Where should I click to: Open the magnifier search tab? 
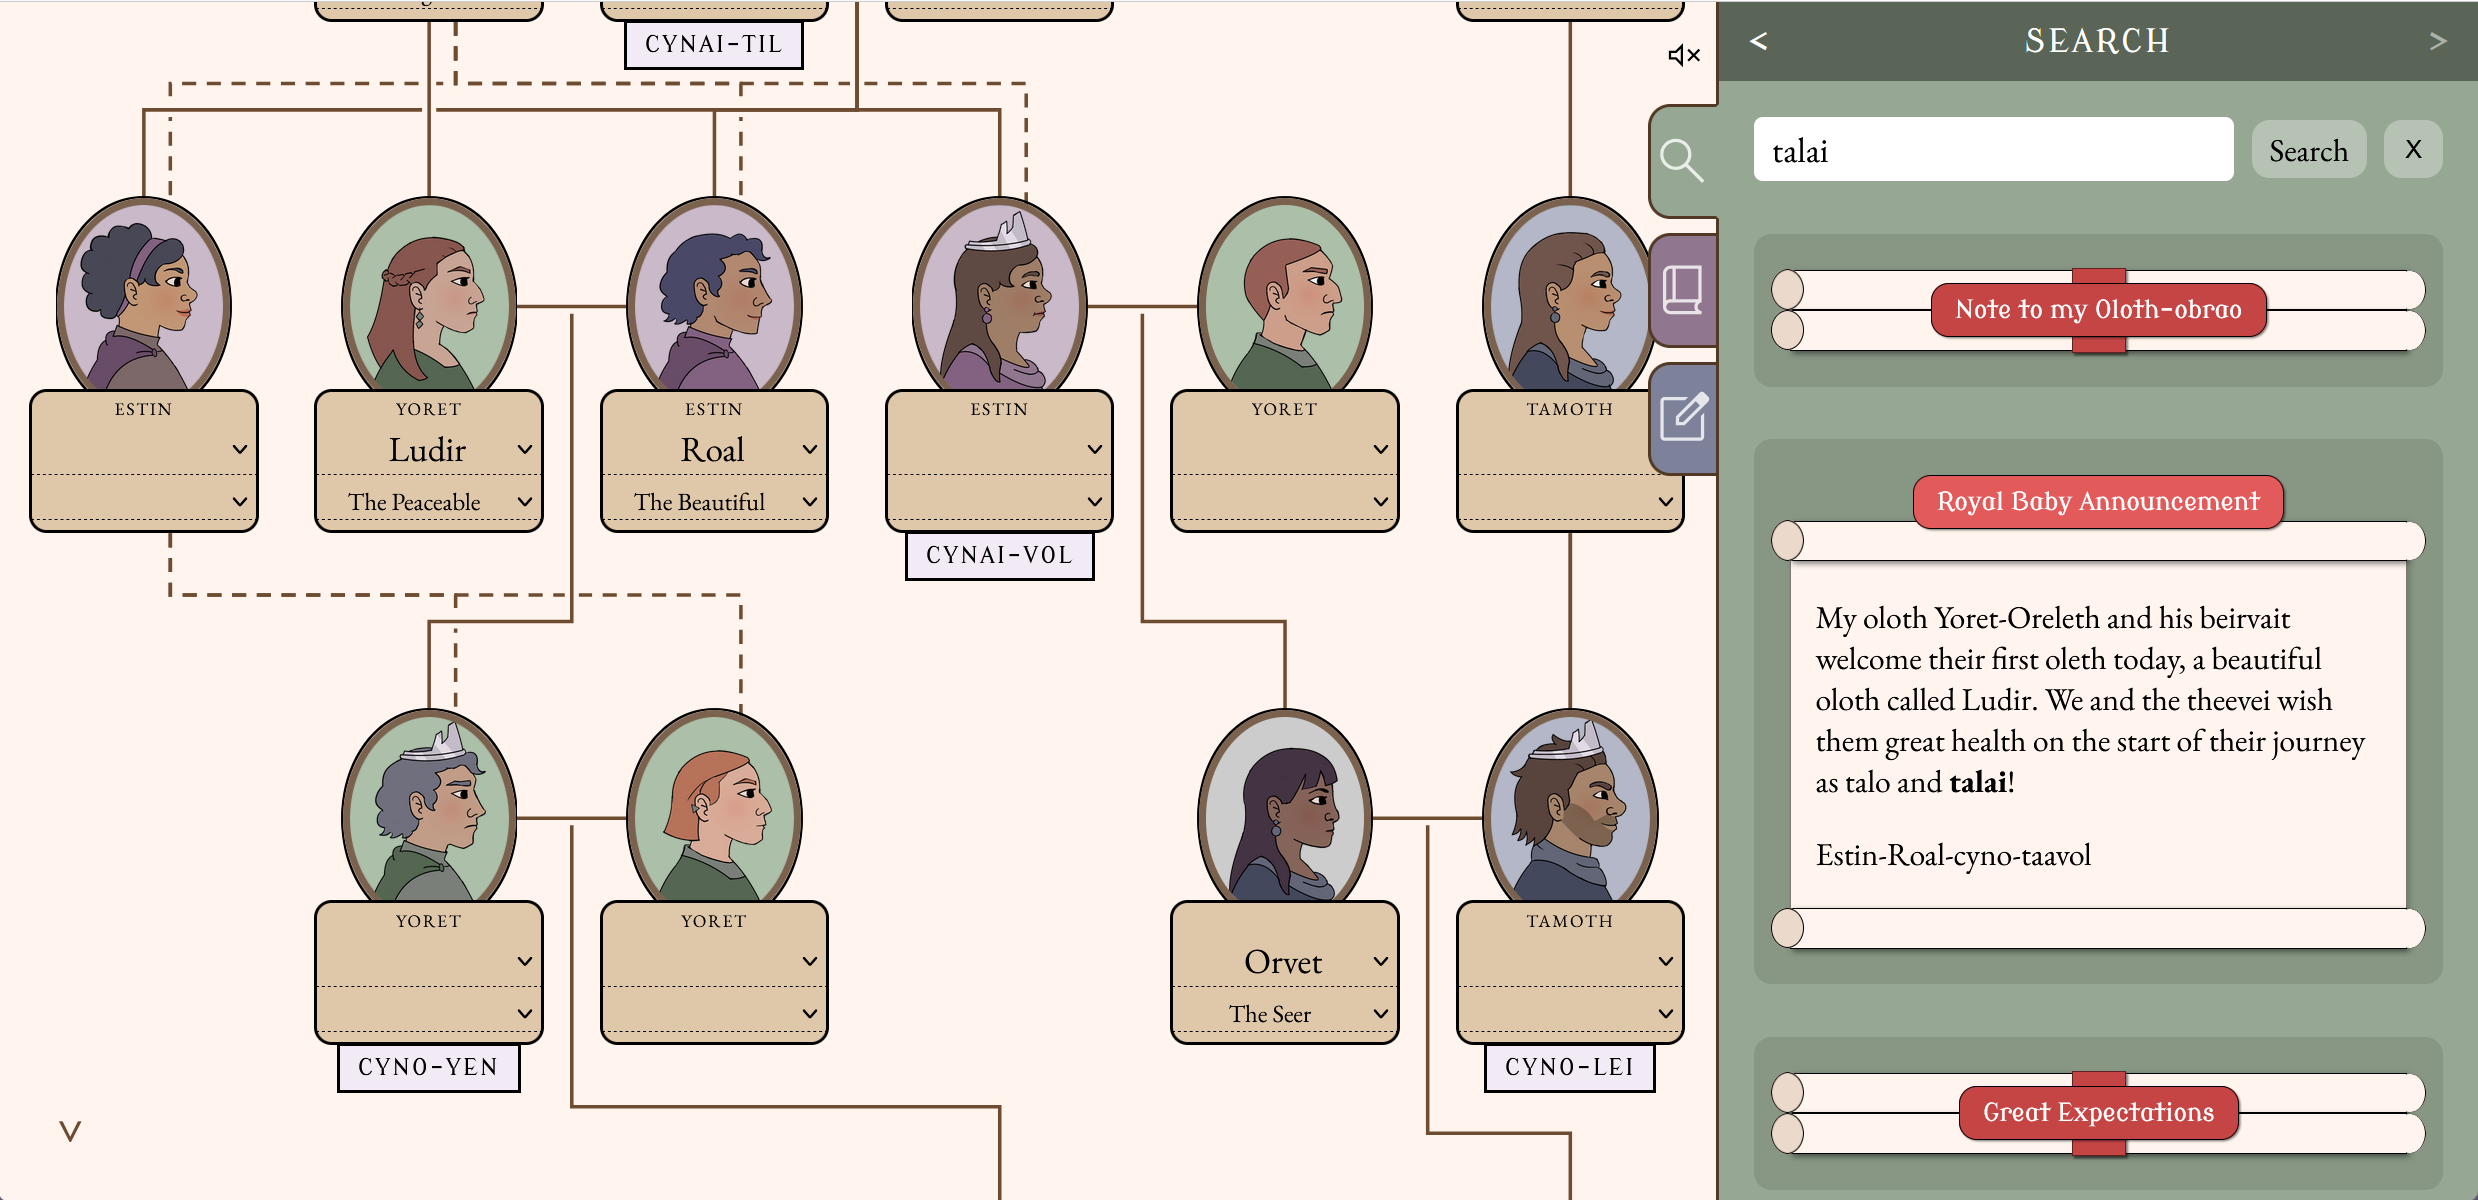pos(1681,160)
